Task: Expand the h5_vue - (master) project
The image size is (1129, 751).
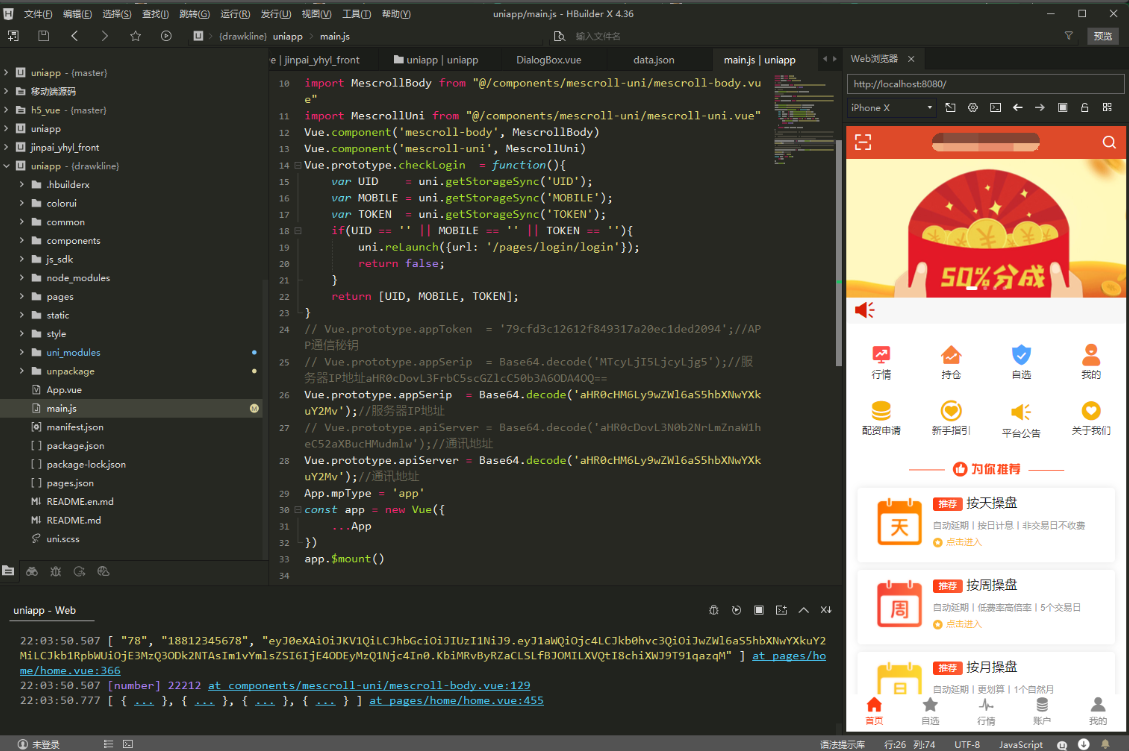Action: point(6,110)
